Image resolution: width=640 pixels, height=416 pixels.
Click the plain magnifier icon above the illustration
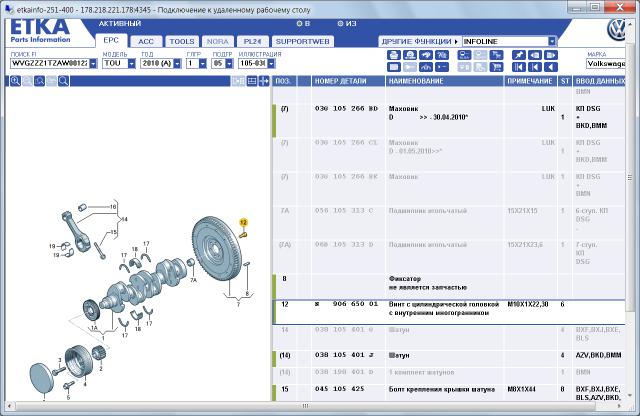pyautogui.click(x=63, y=81)
